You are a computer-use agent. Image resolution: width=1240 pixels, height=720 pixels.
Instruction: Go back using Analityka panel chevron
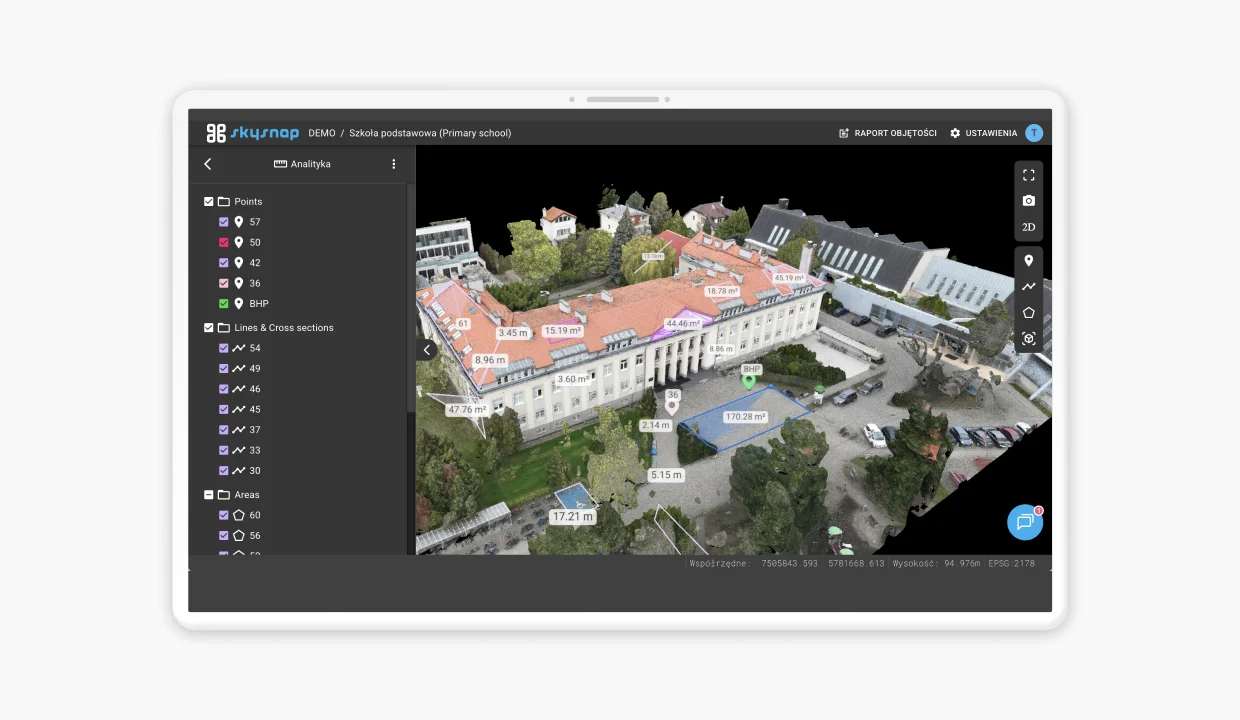[x=208, y=164]
